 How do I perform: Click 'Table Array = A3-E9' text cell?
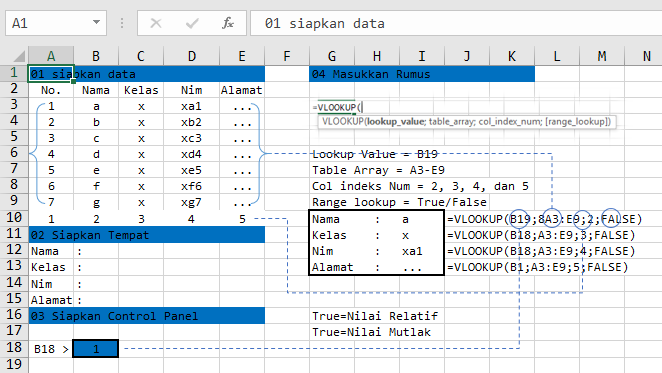(378, 170)
